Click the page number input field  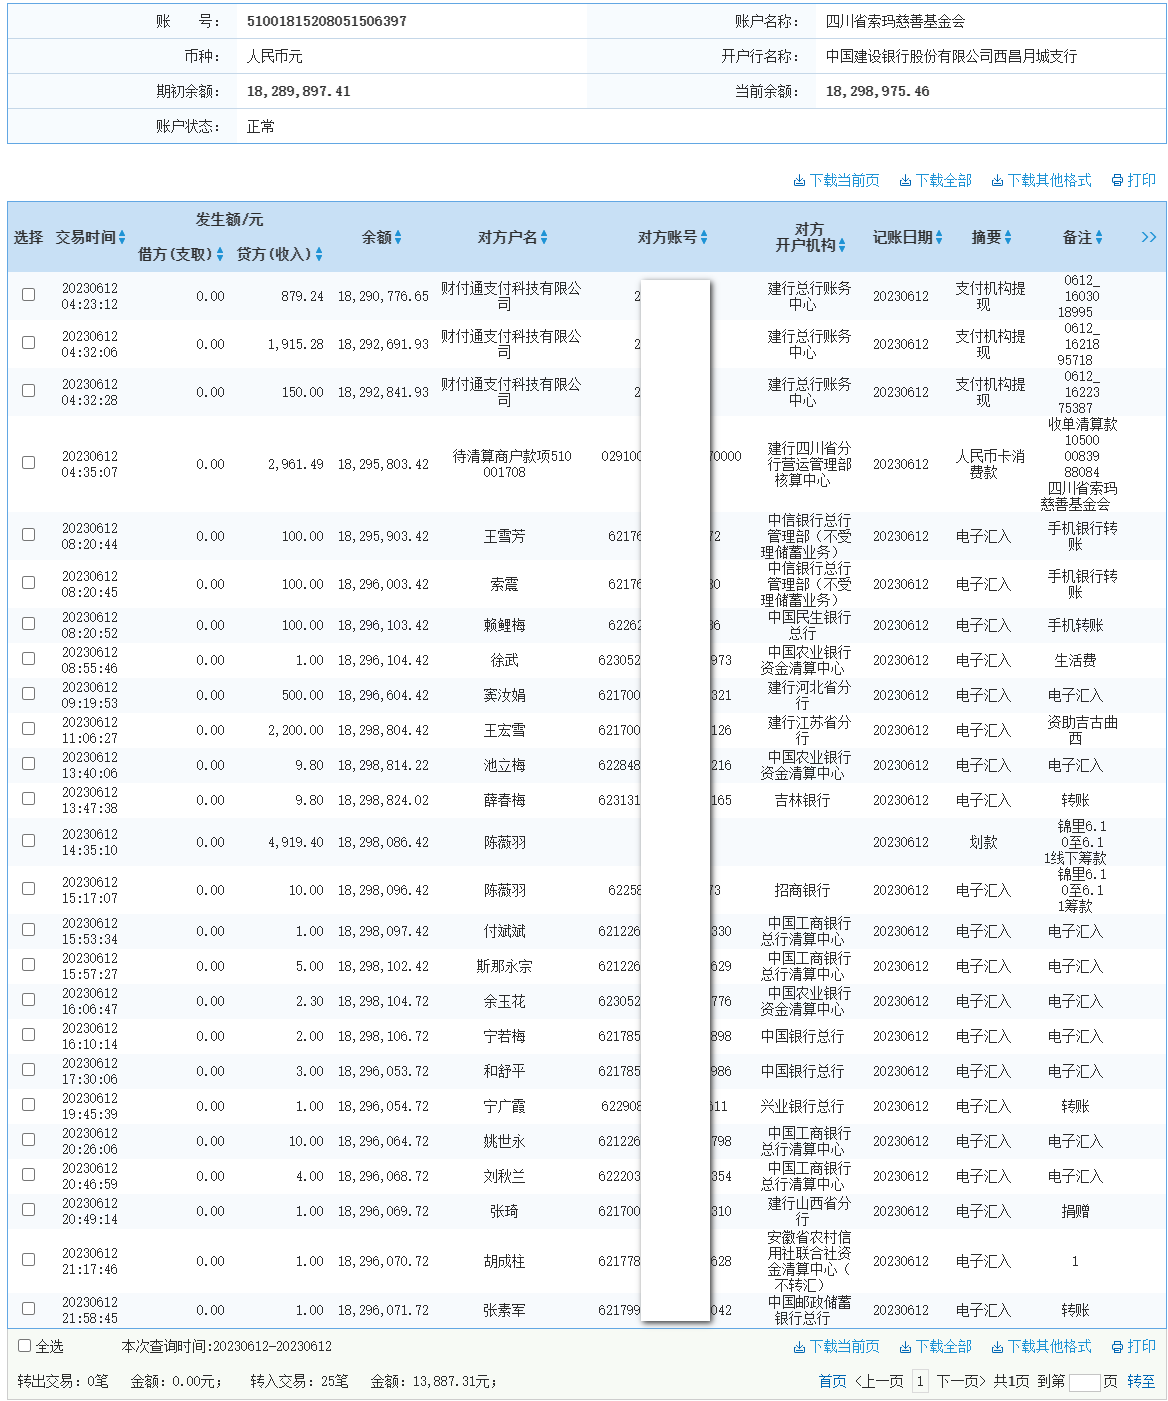[1085, 1382]
